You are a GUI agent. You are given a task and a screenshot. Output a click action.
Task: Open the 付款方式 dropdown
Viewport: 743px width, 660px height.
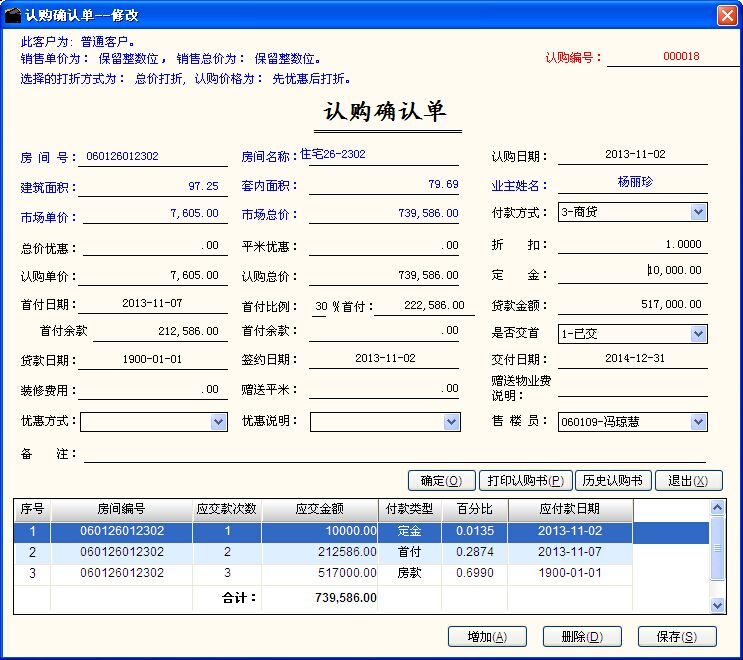coord(699,212)
